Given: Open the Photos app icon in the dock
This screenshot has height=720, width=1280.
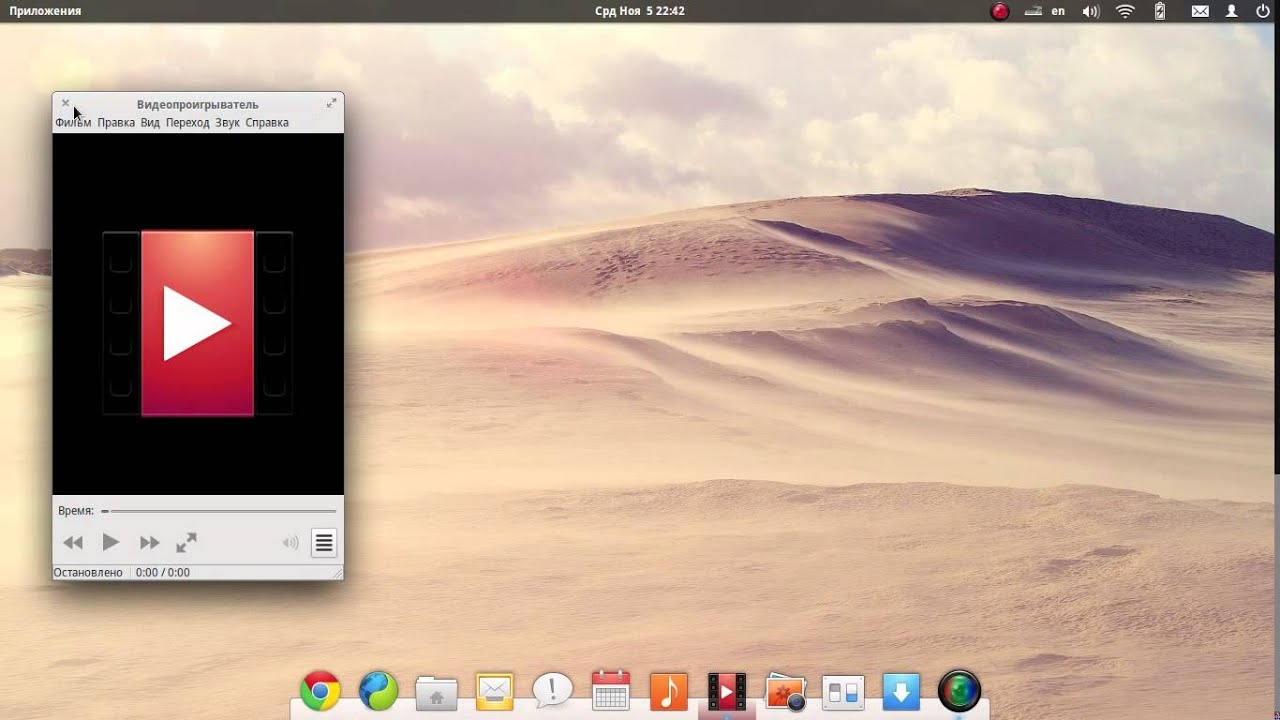Looking at the screenshot, I should (785, 692).
